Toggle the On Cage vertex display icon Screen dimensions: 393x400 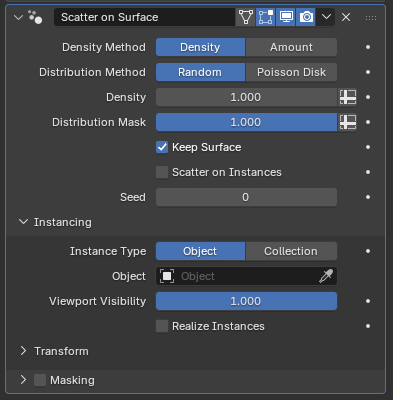point(246,17)
